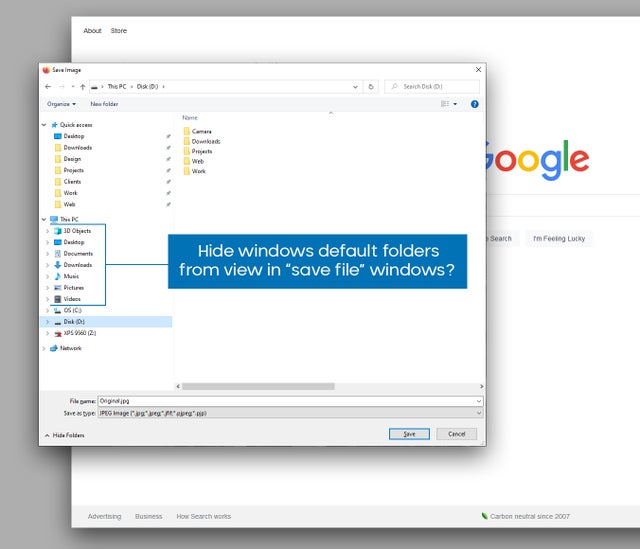This screenshot has width=640, height=549.
Task: Select Work in Quick access
Action: pos(70,193)
